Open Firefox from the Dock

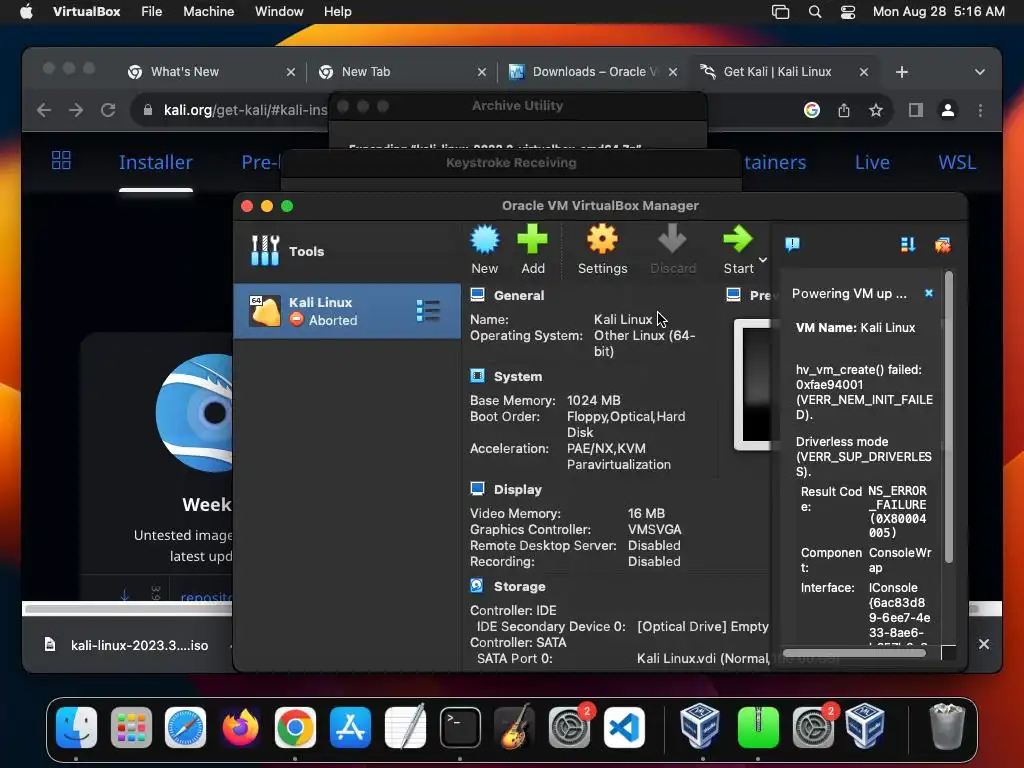pyautogui.click(x=240, y=727)
